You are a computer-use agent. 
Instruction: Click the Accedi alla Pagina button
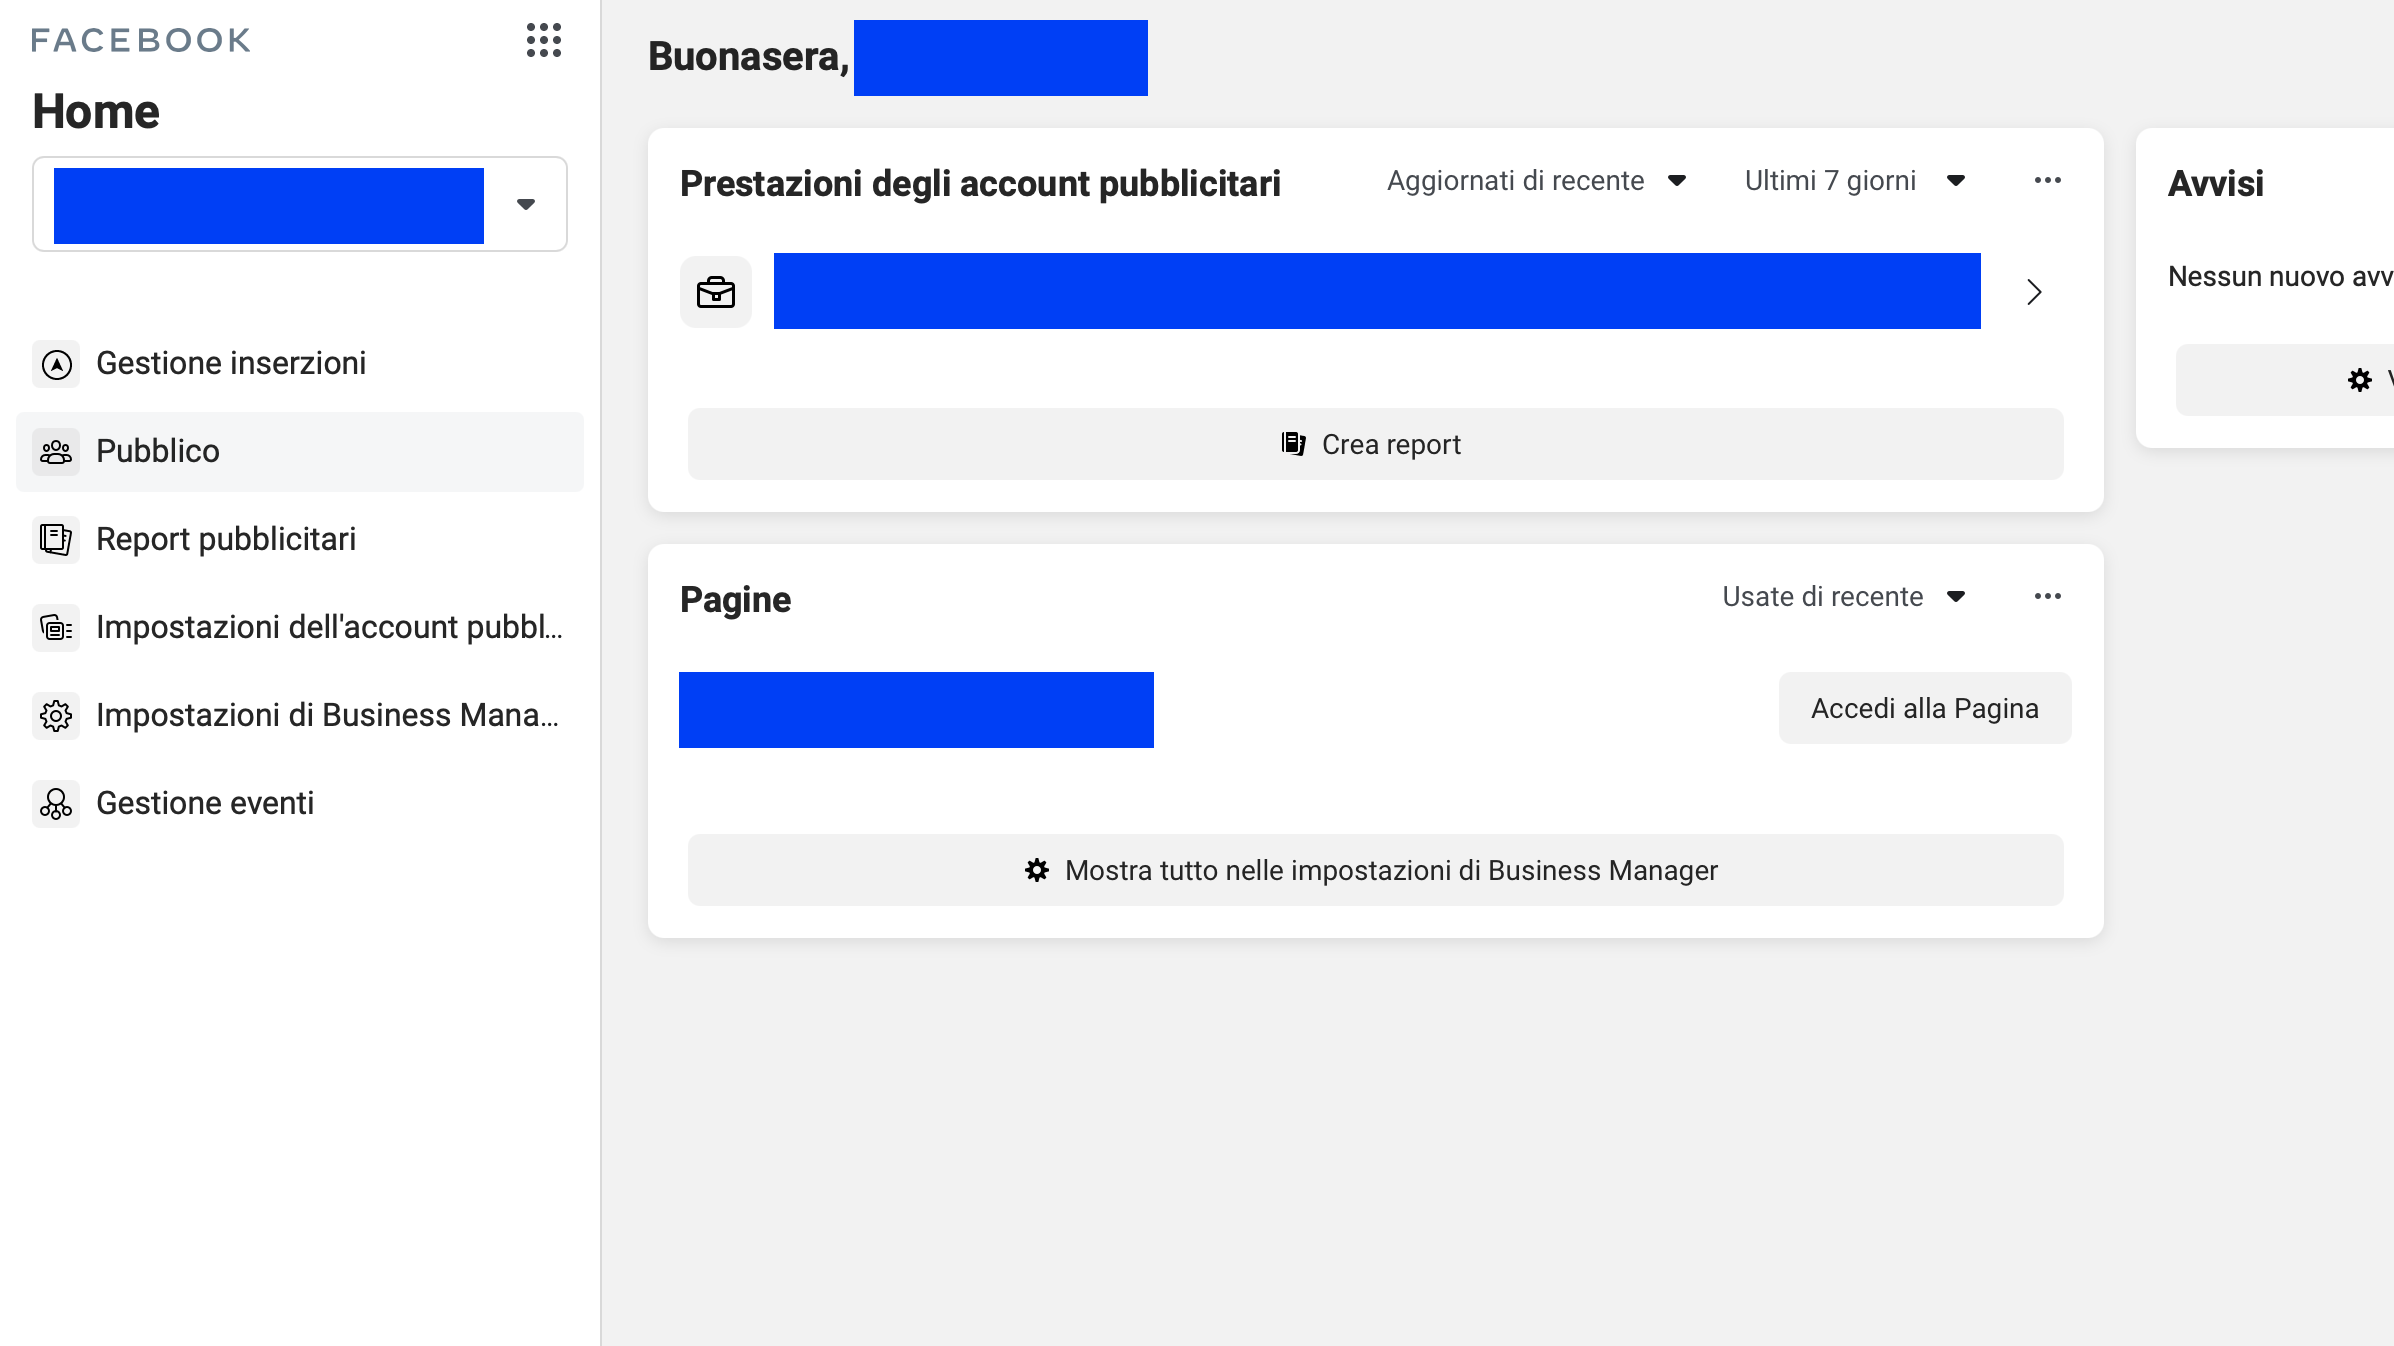pyautogui.click(x=1924, y=709)
